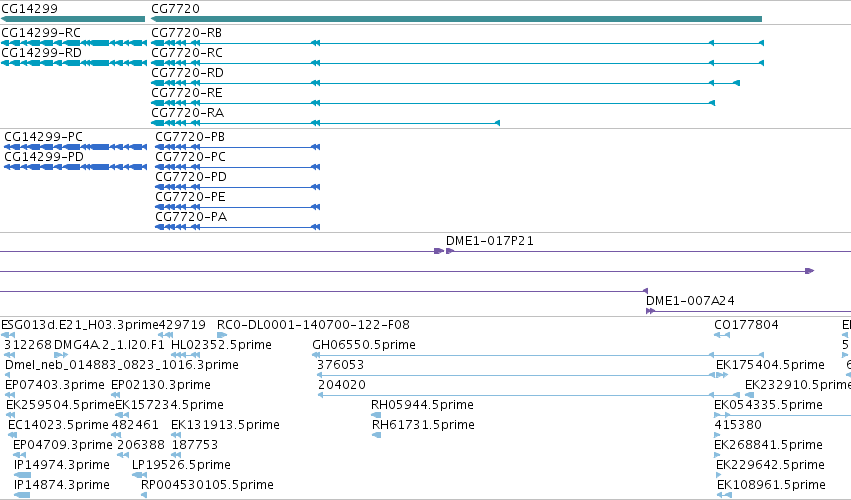Select EST CO177804

point(746,325)
